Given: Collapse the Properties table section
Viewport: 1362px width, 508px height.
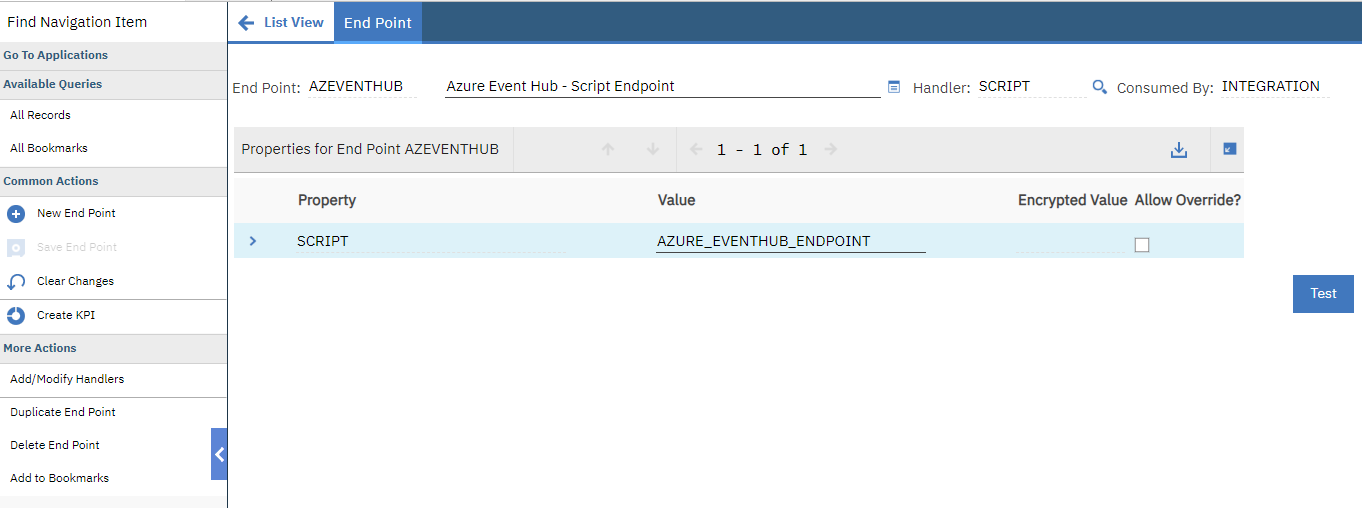Looking at the screenshot, I should (1230, 149).
